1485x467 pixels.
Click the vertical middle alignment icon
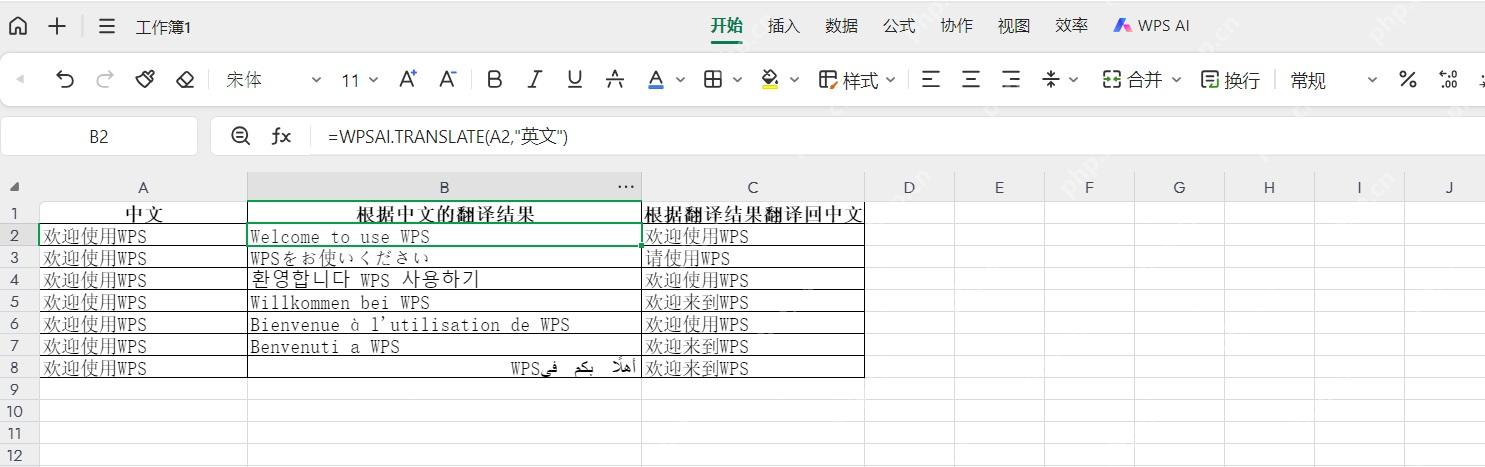[1050, 79]
